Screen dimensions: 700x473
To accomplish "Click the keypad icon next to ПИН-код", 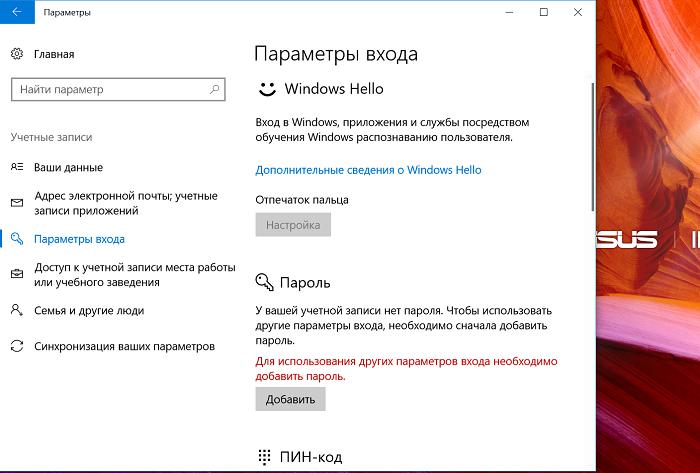I will [264, 456].
